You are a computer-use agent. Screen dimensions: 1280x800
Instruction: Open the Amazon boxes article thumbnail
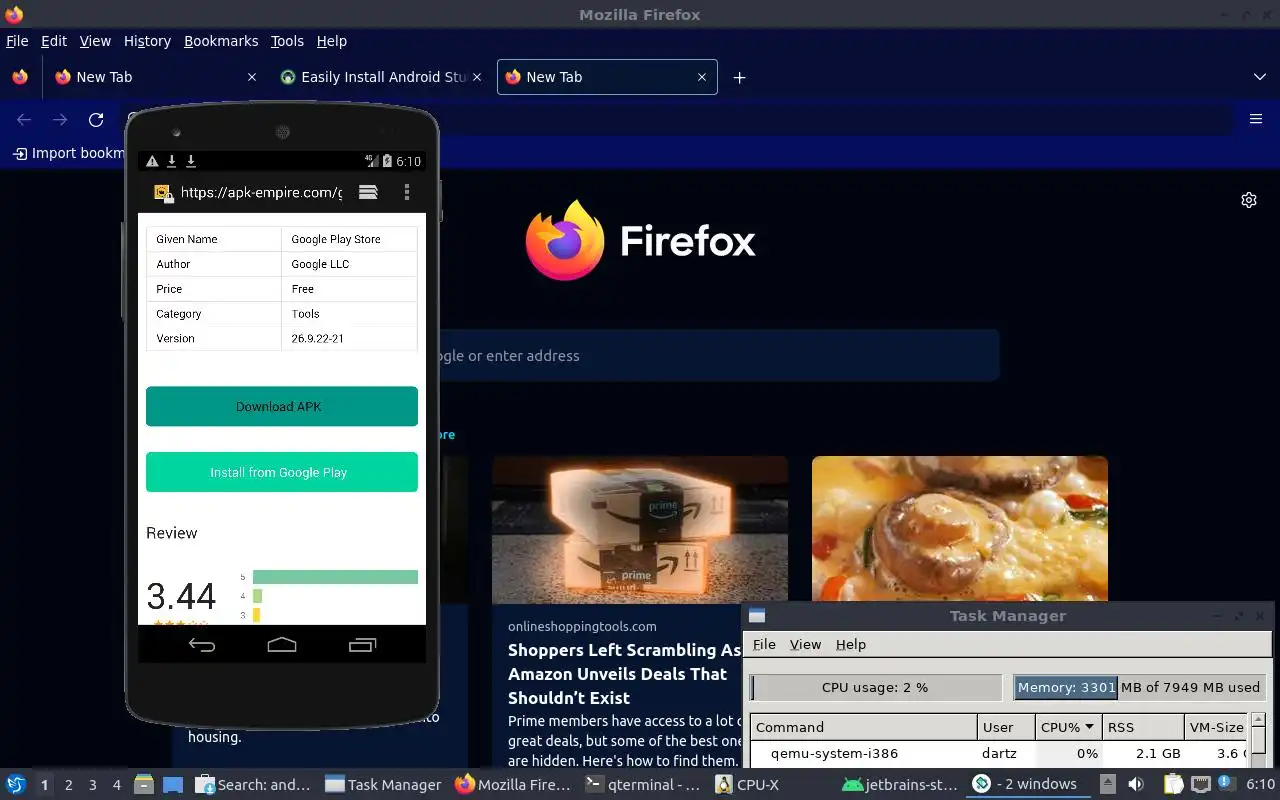(640, 529)
